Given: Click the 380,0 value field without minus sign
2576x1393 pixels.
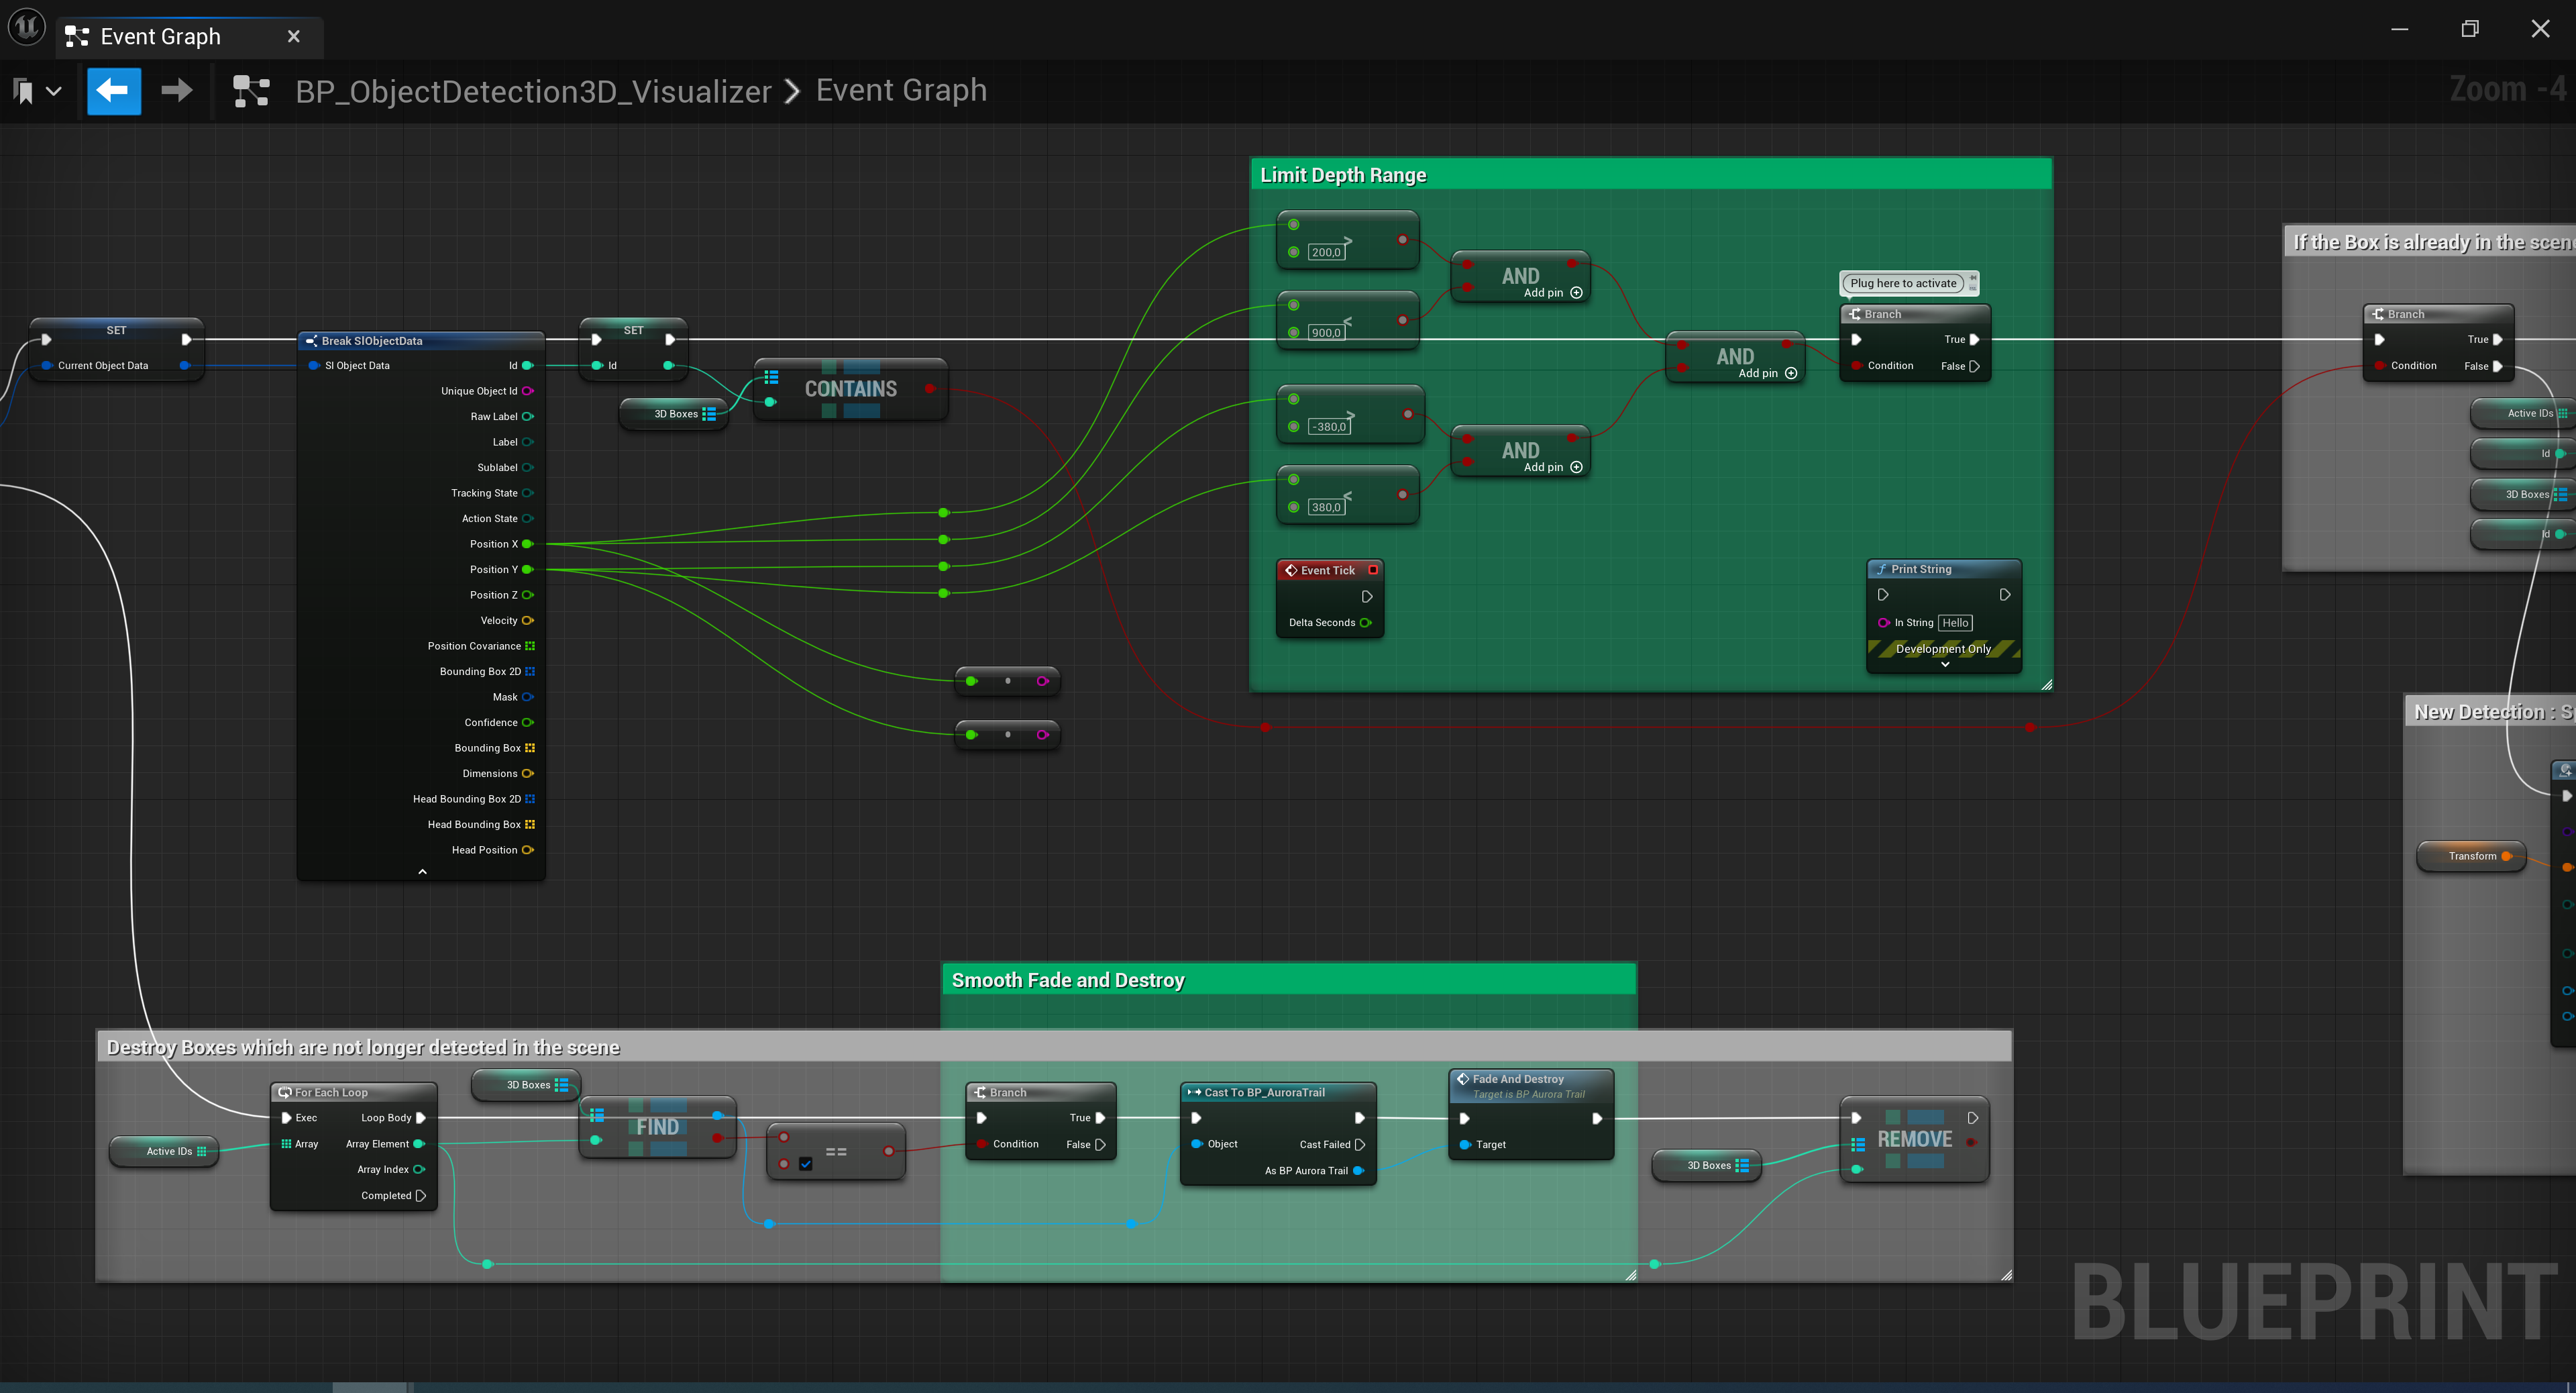Looking at the screenshot, I should (x=1326, y=507).
